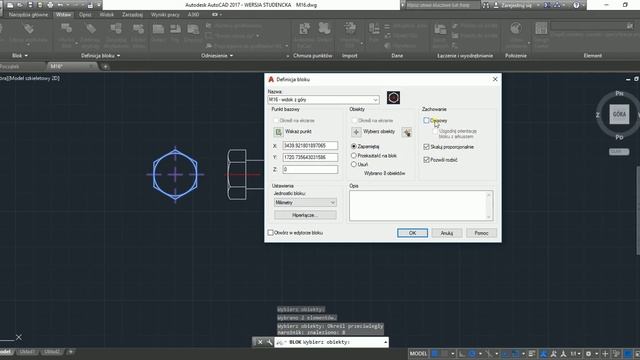Click the Przytnij clip icon in Odniesienie
This screenshot has width=640, height=360.
pyautogui.click(x=176, y=29)
